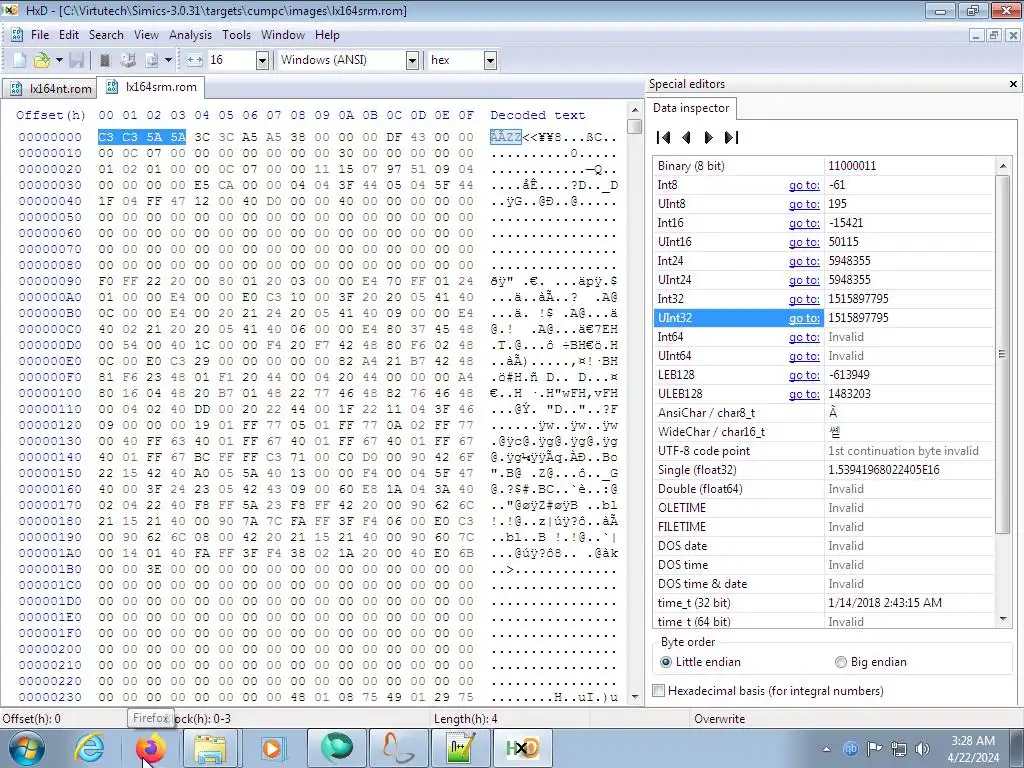Show hidden tray icons arrow
The image size is (1024, 768).
click(826, 749)
